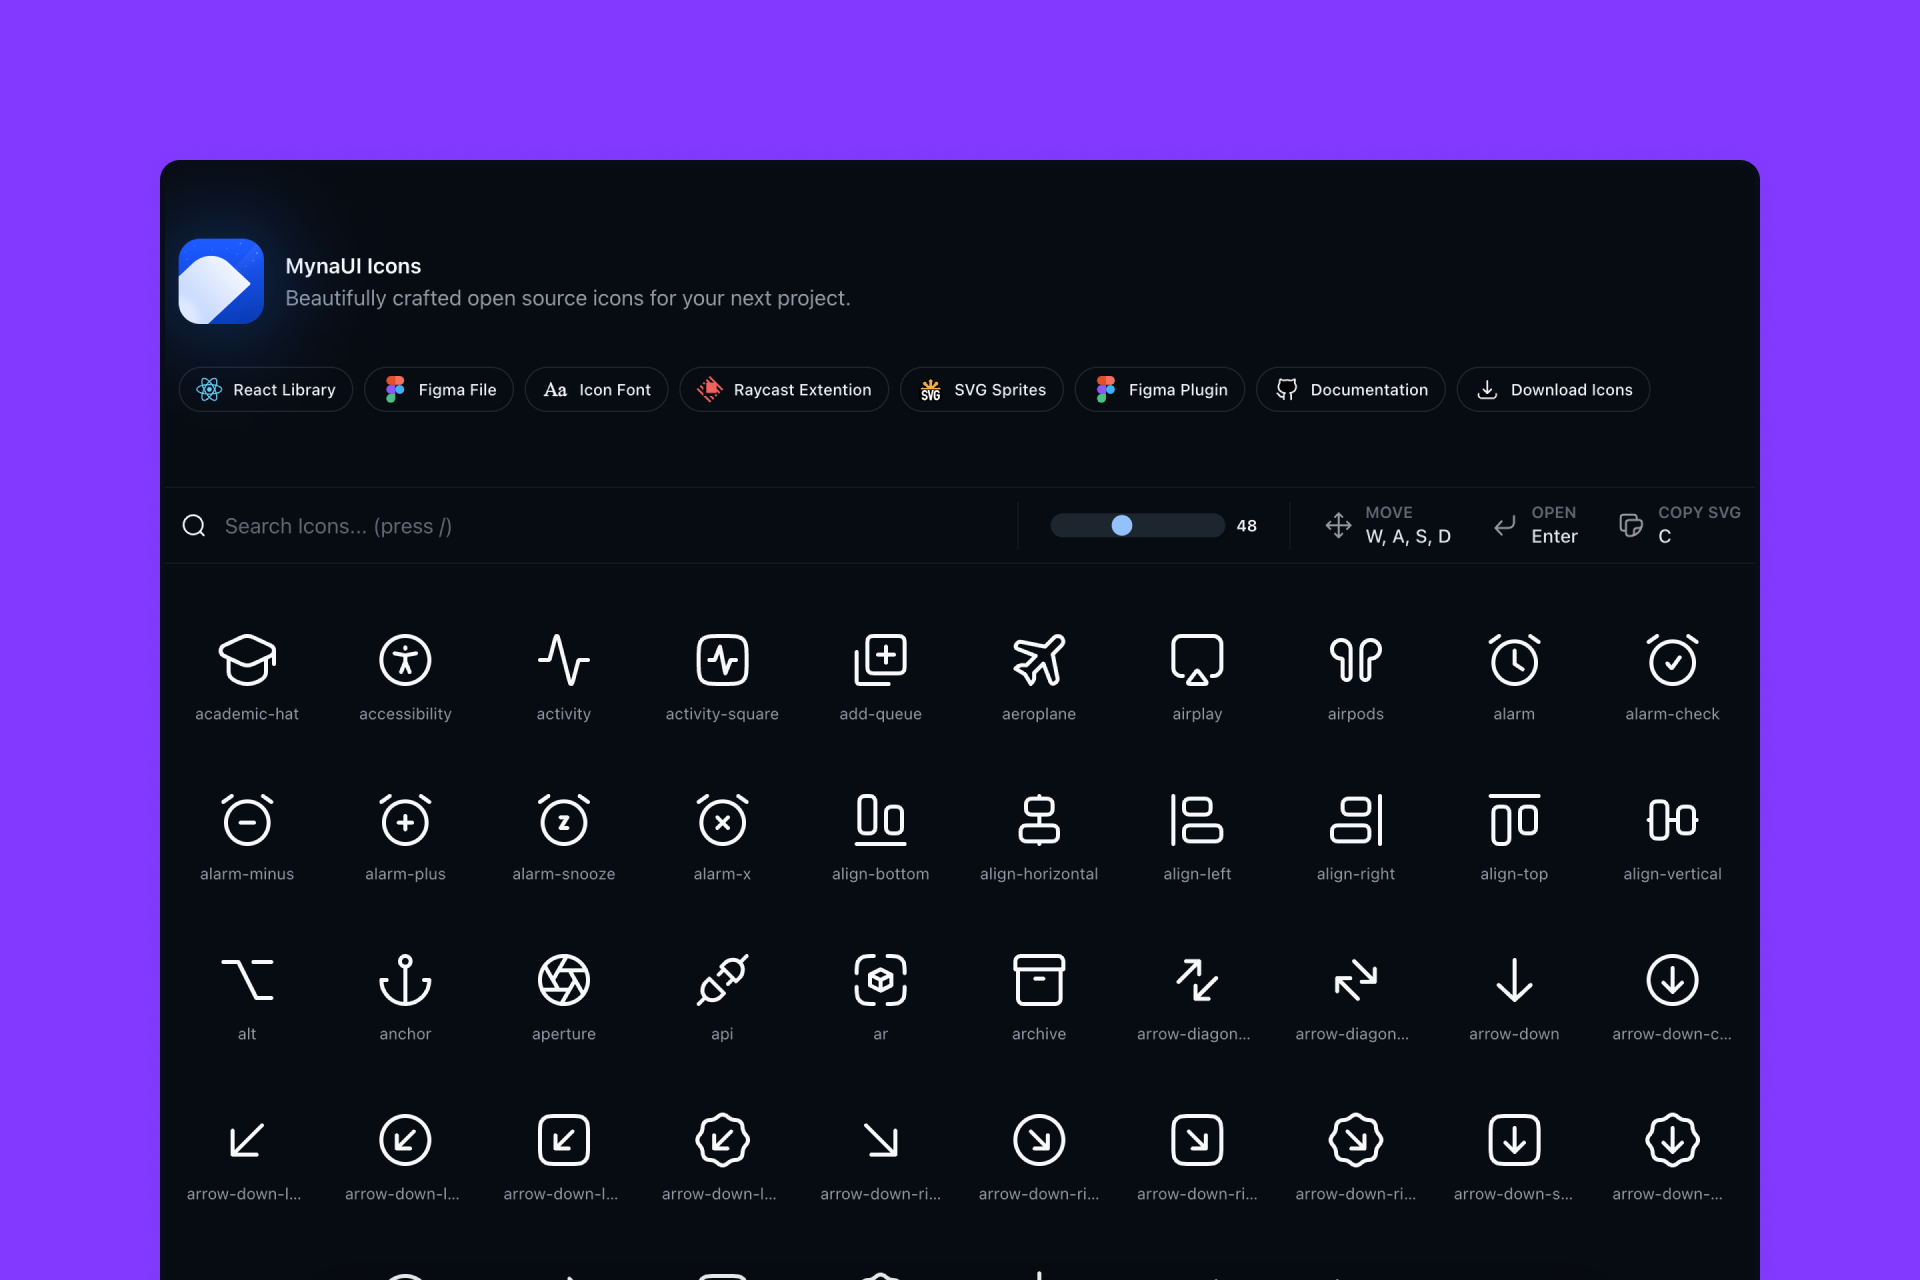The image size is (1920, 1280).
Task: Select the activity-square icon
Action: 722,660
